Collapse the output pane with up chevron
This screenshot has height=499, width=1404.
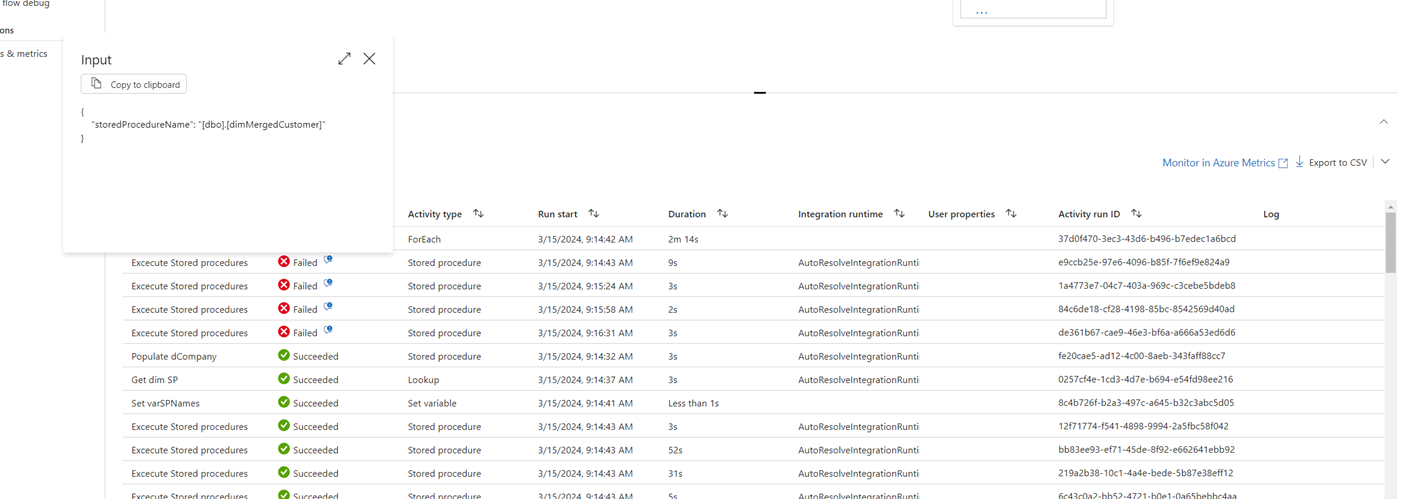(x=1383, y=122)
